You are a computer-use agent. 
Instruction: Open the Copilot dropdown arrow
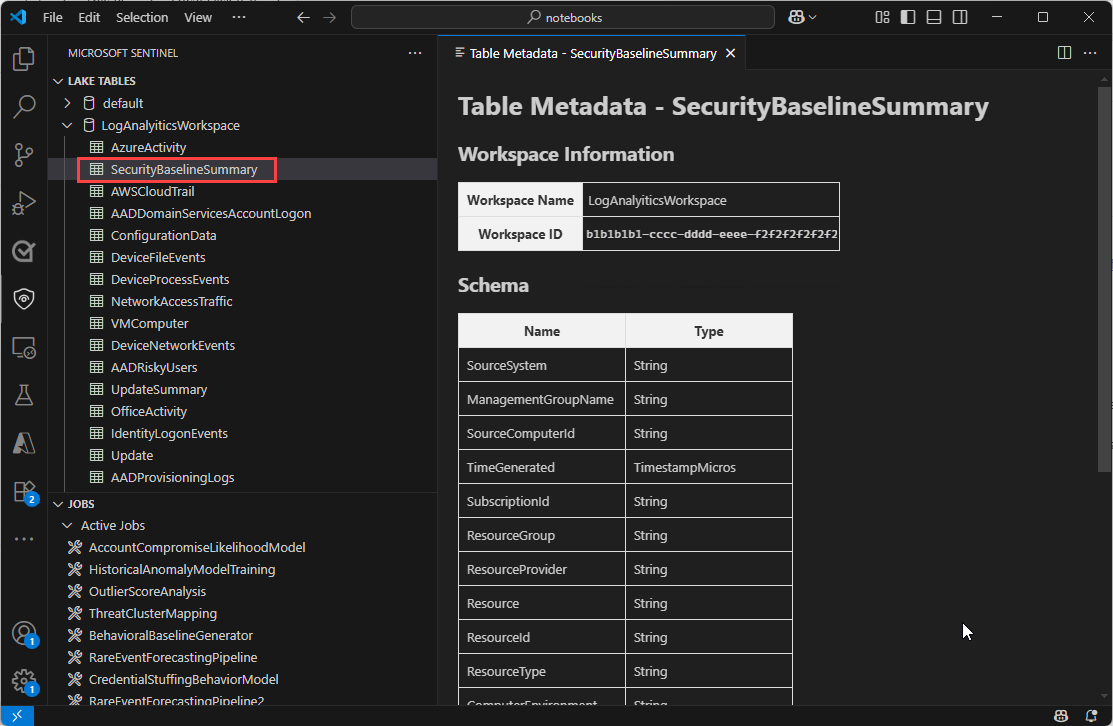813,17
